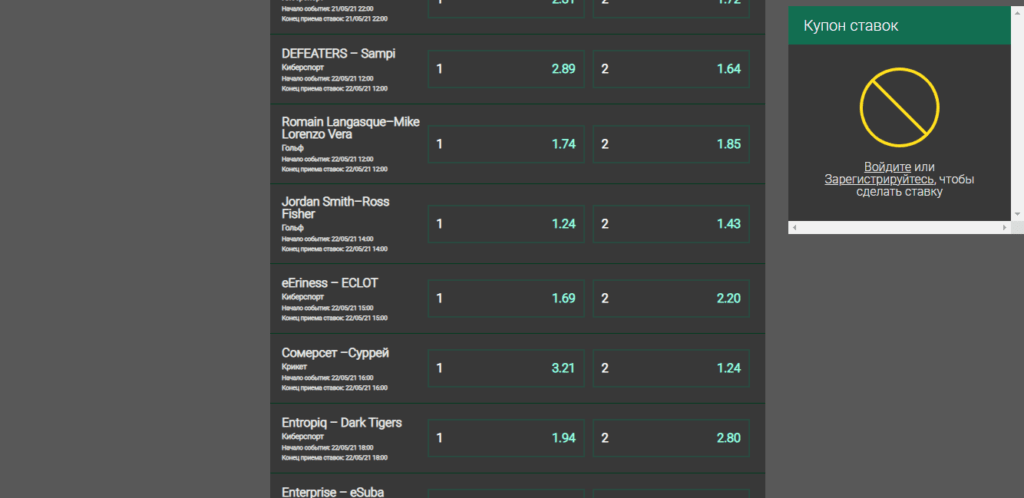Click the Крикет sport label
1024x498 pixels.
pos(294,367)
